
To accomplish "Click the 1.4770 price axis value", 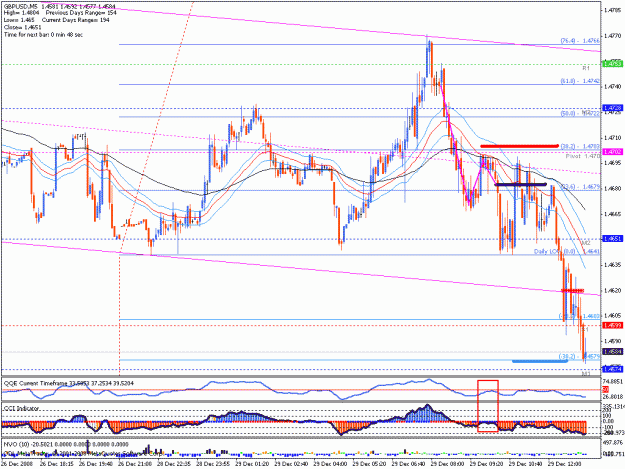I will (613, 36).
